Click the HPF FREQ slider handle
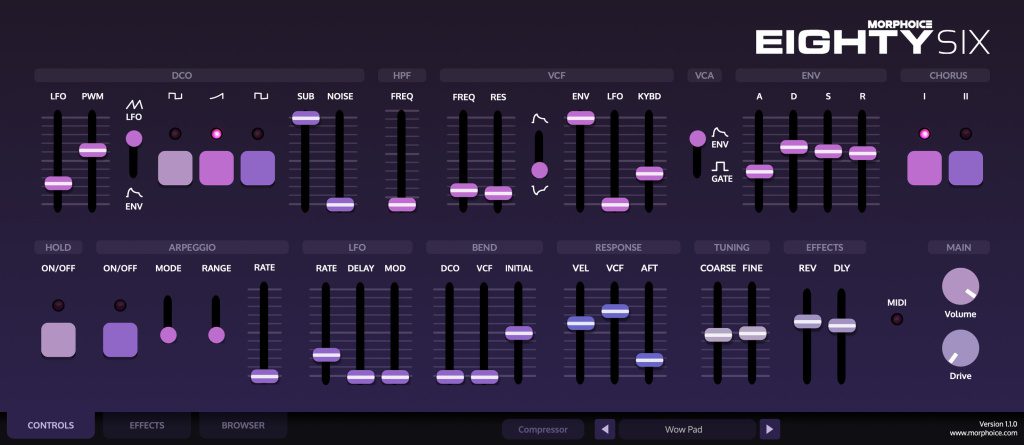Screen dimensions: 1024x445 point(402,205)
